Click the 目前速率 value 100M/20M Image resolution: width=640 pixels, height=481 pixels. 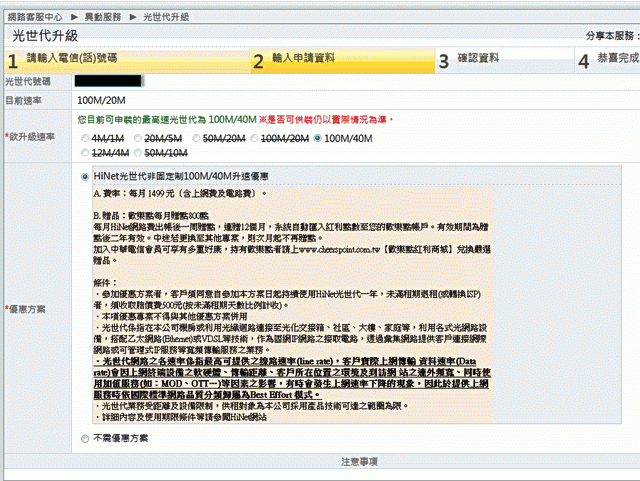(101, 100)
